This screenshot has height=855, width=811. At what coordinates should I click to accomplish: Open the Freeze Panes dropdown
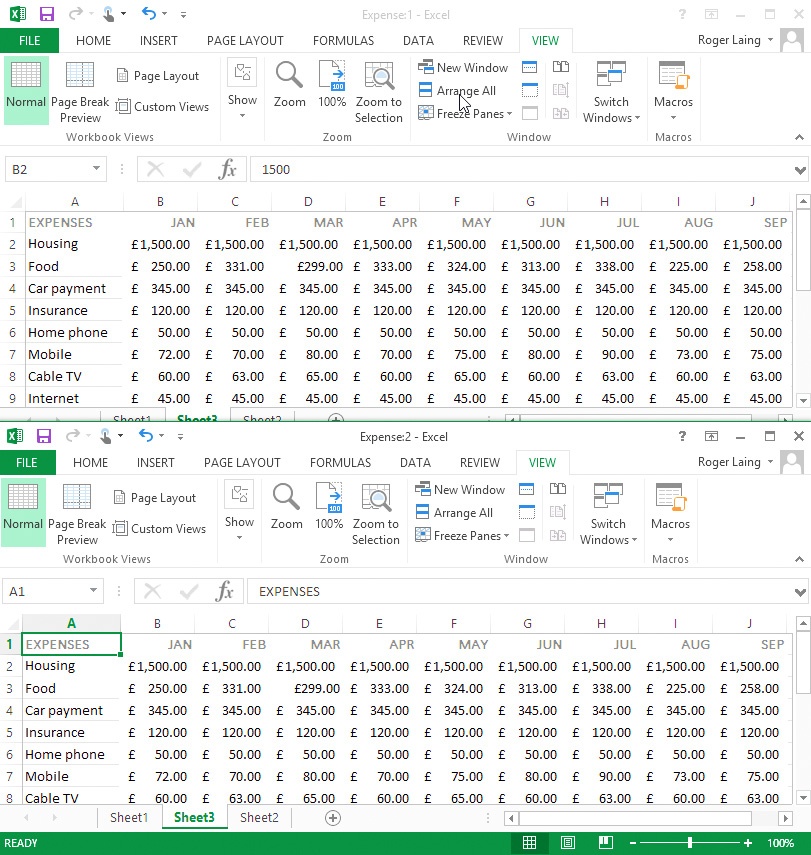465,113
